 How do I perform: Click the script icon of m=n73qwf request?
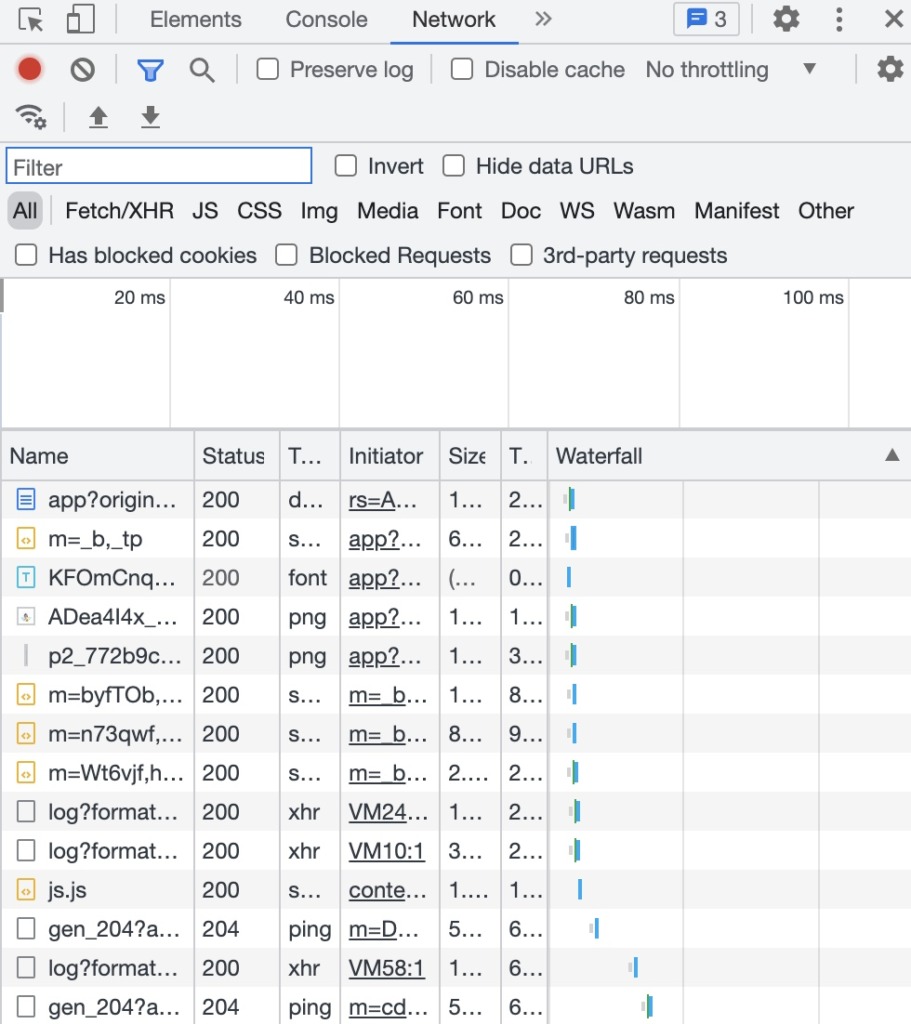[25, 733]
